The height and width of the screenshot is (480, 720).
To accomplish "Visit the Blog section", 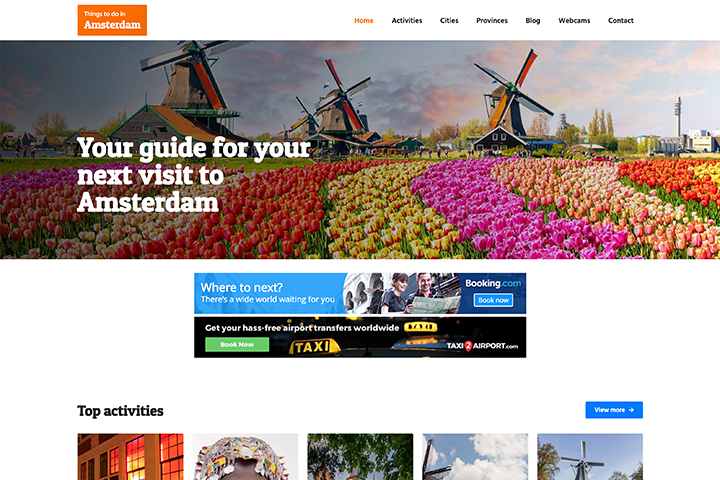I will tap(533, 21).
